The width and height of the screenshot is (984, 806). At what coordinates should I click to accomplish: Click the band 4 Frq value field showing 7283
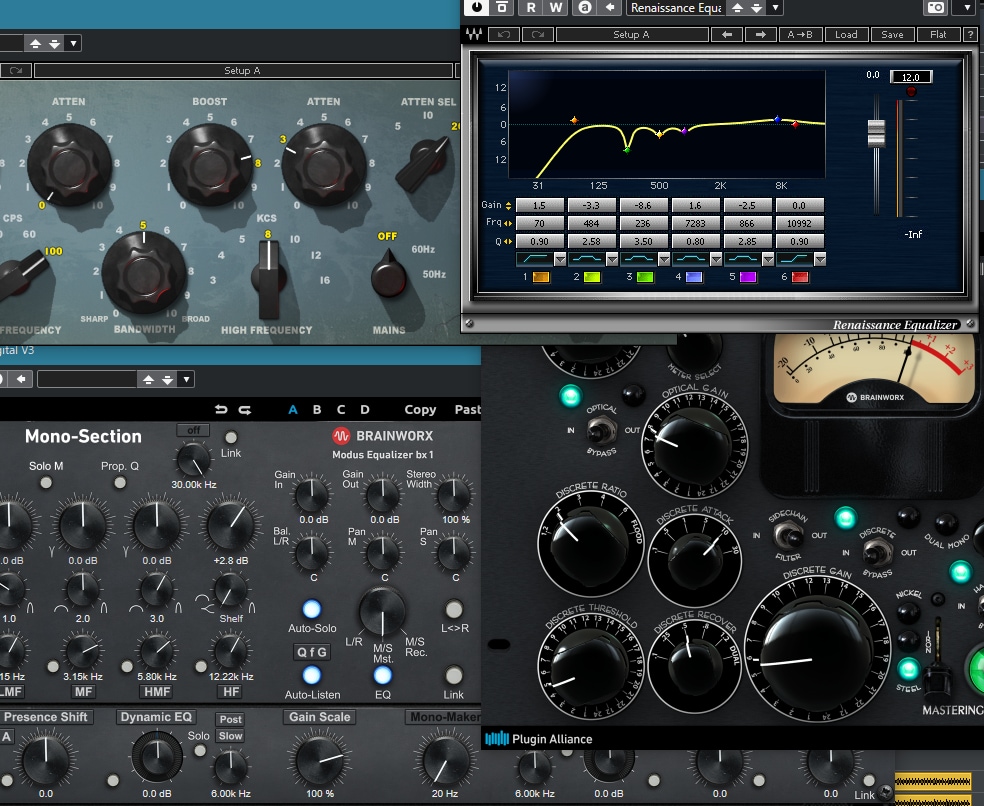coord(695,223)
